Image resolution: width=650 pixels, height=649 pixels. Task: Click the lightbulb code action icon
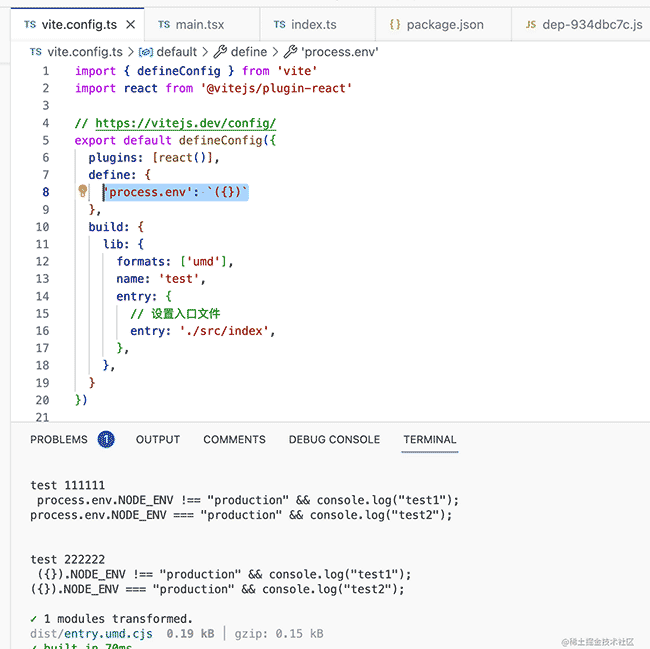84,192
